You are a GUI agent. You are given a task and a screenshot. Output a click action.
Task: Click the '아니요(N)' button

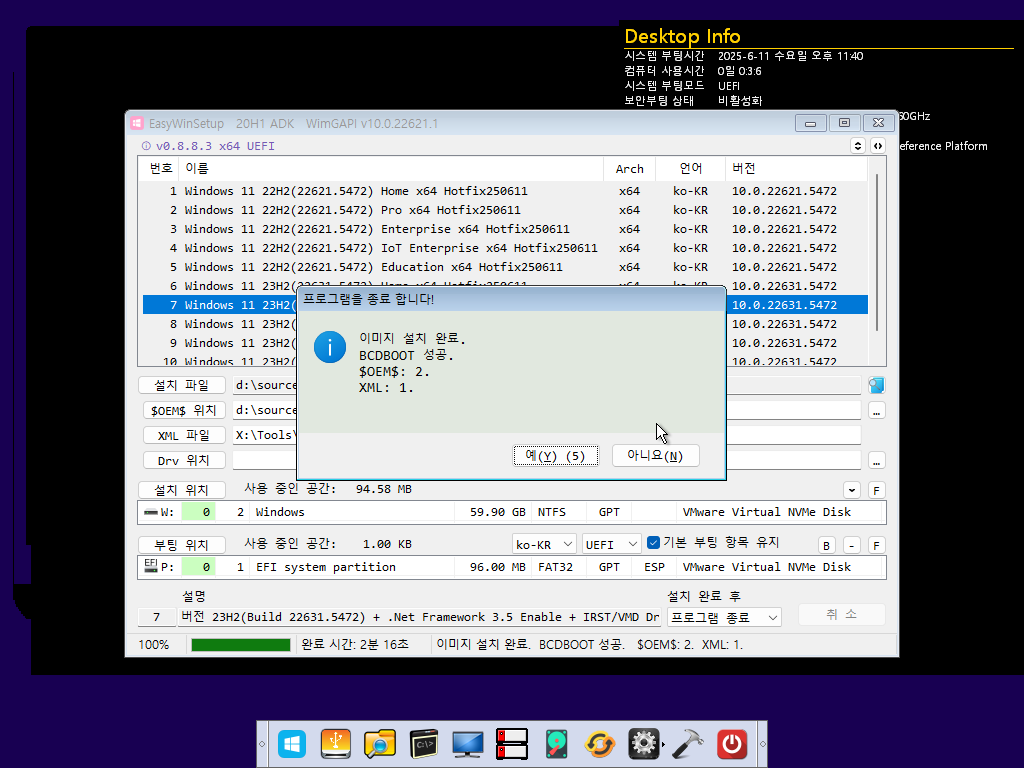(x=656, y=455)
